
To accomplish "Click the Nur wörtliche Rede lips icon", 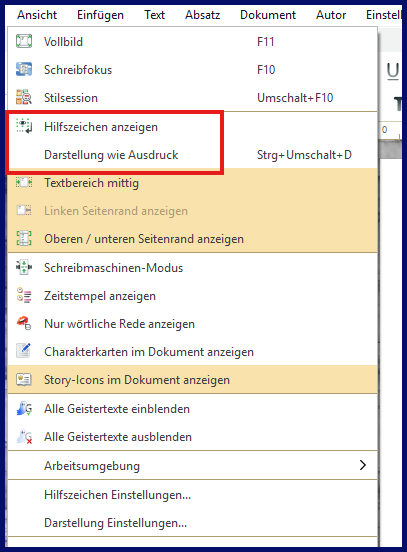I will tap(24, 323).
